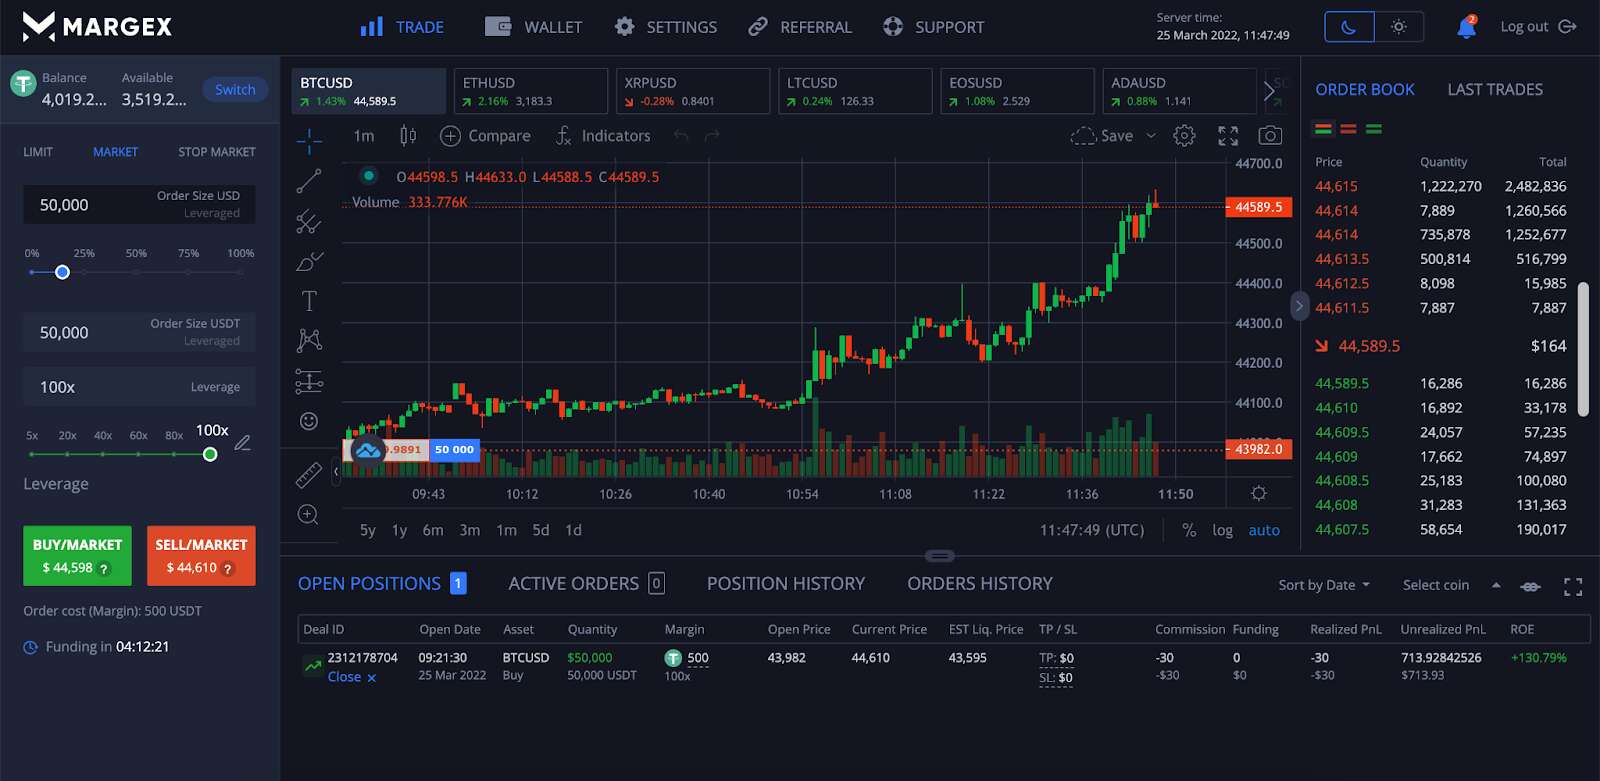Show order book with both bids and asks

coord(1323,129)
